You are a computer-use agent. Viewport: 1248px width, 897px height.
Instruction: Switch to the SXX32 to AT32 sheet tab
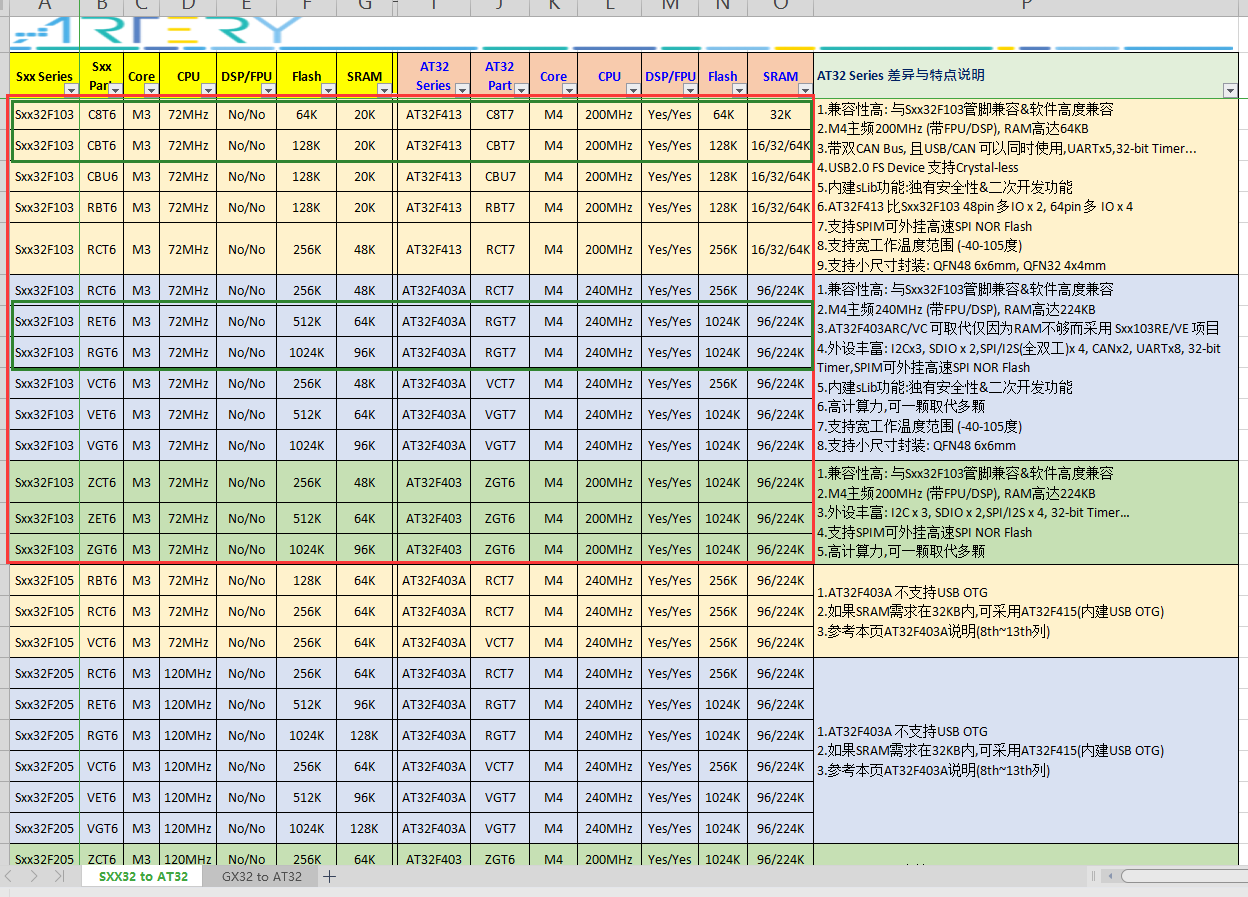tap(143, 877)
